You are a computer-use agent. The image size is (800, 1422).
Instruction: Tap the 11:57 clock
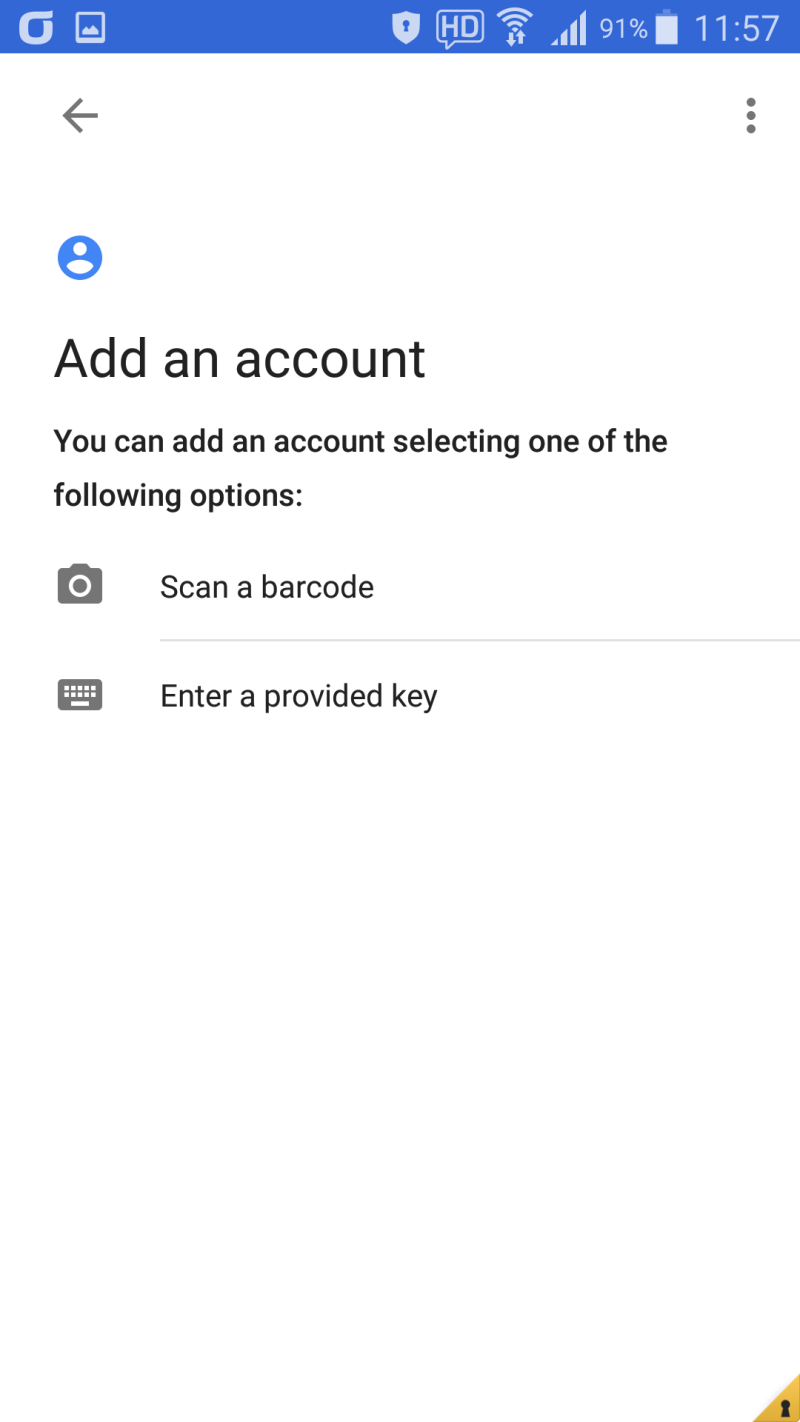click(x=736, y=28)
